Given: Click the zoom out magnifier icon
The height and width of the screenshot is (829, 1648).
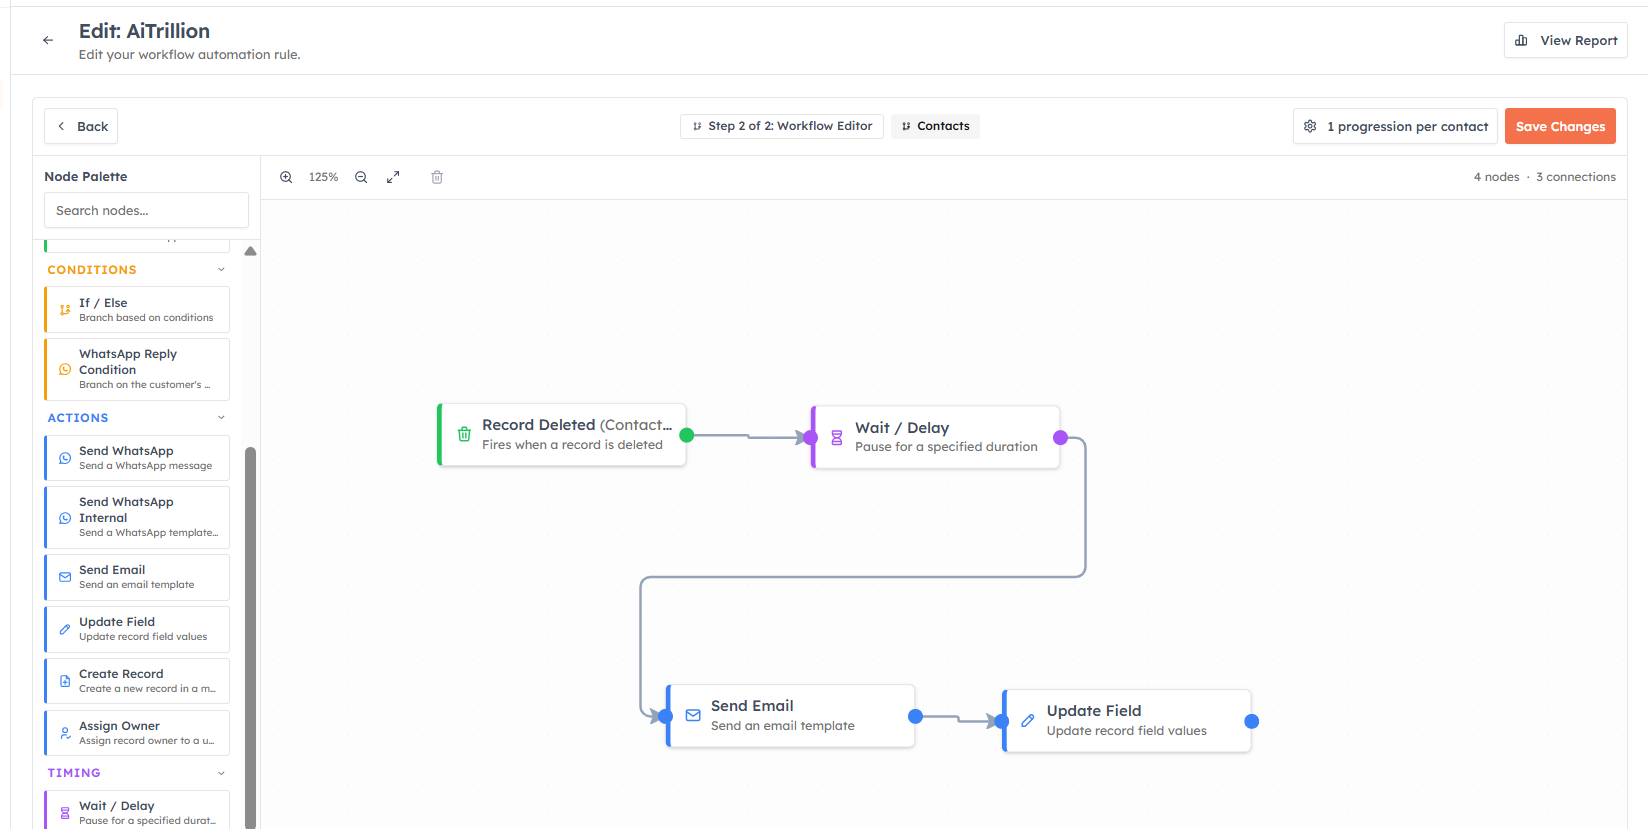Looking at the screenshot, I should (x=361, y=177).
